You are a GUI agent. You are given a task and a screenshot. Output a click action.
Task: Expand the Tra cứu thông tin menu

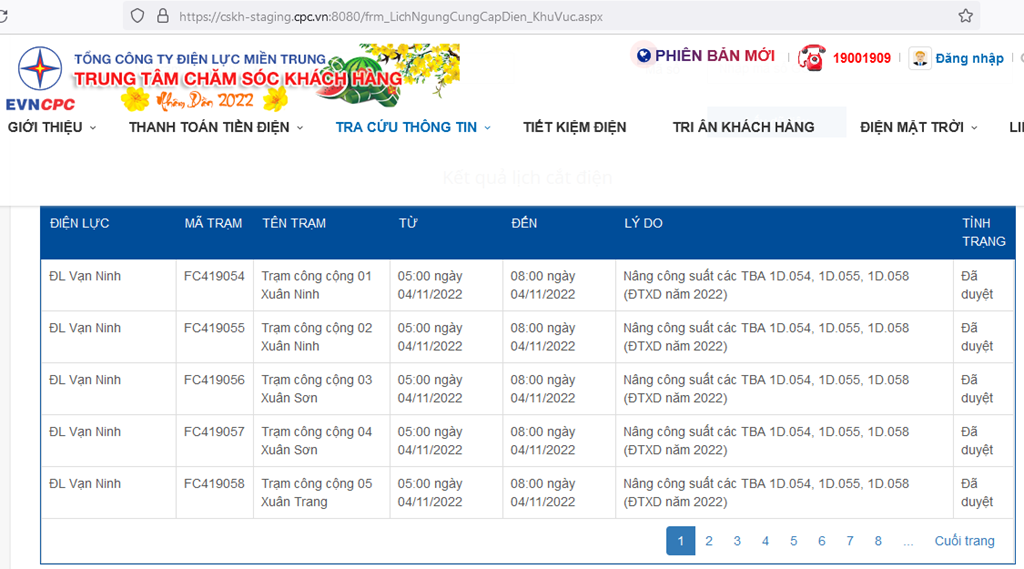coord(413,127)
